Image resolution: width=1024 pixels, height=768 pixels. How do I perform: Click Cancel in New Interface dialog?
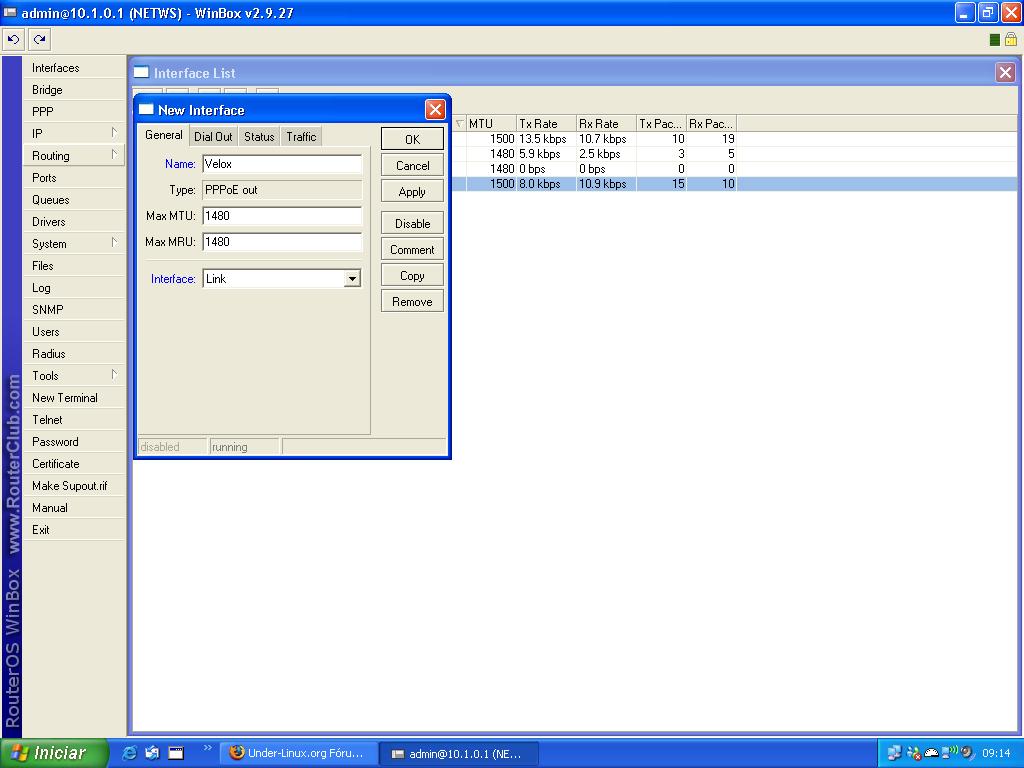412,165
